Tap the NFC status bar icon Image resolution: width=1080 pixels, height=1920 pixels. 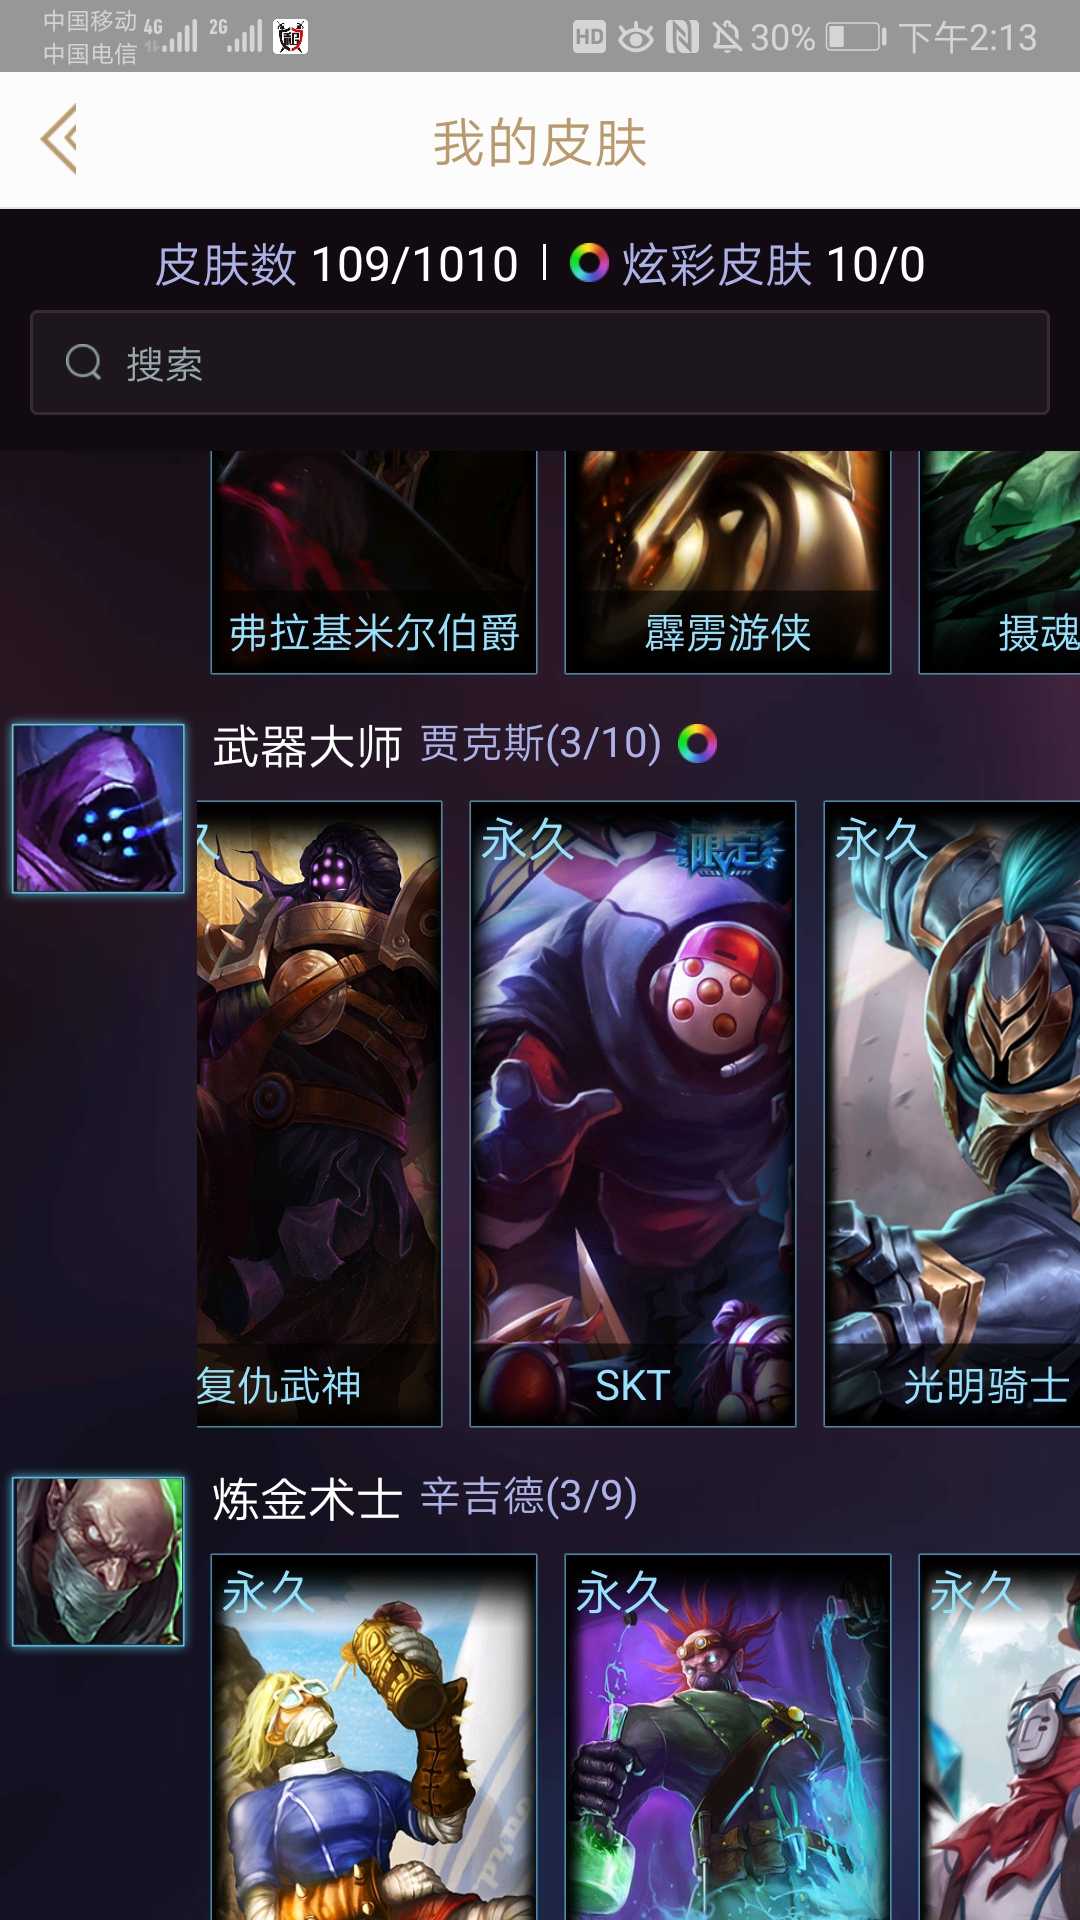coord(682,38)
